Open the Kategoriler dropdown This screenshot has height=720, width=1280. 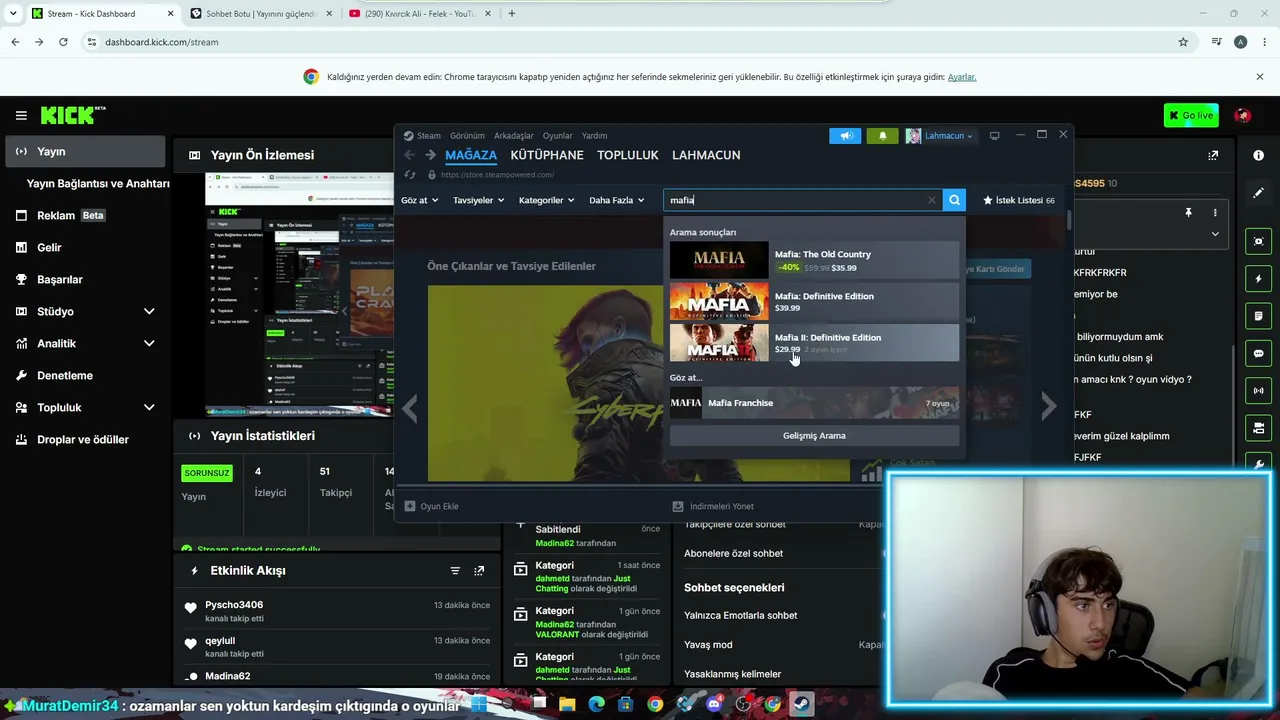click(x=546, y=200)
